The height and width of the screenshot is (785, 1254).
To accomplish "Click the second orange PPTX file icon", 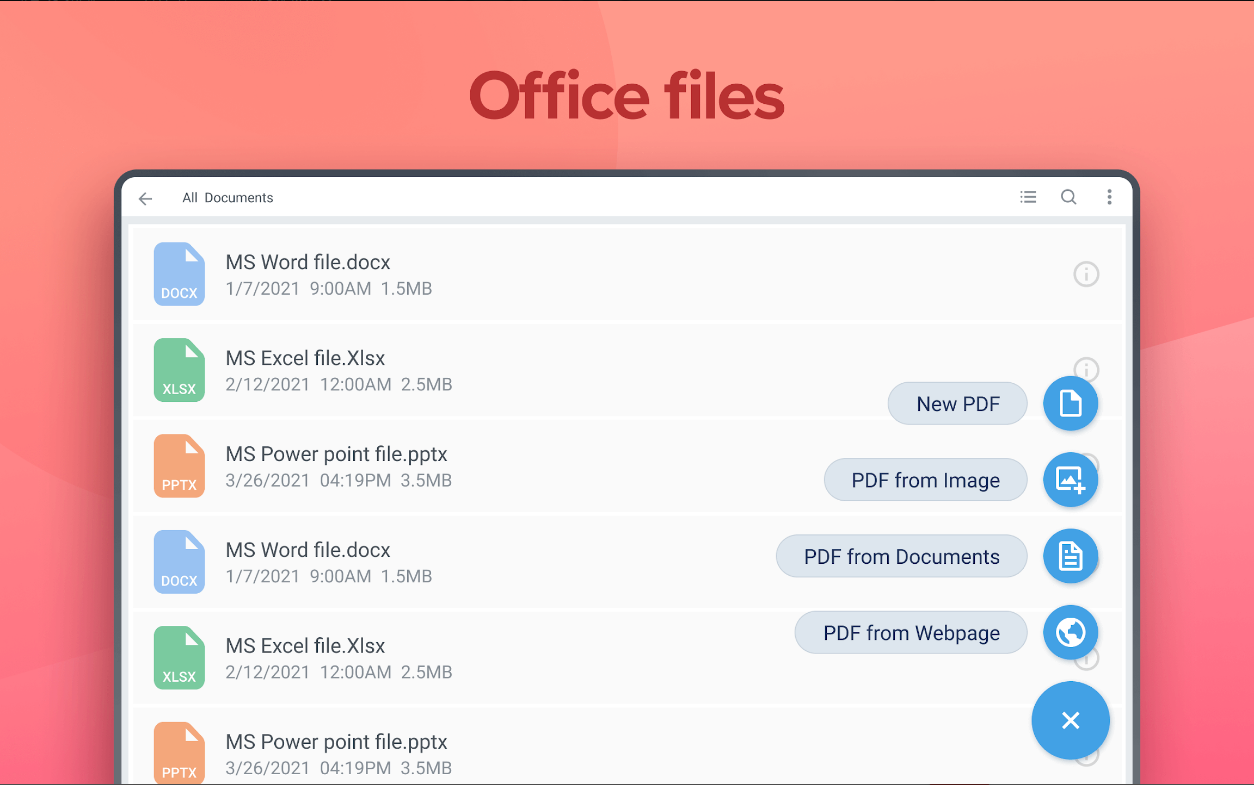I will pyautogui.click(x=179, y=752).
